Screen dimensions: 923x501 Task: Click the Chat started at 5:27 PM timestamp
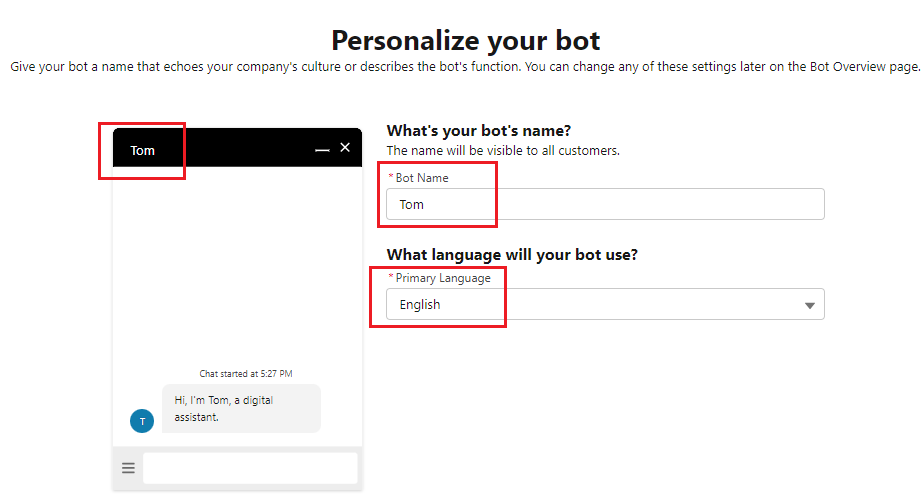[246, 374]
